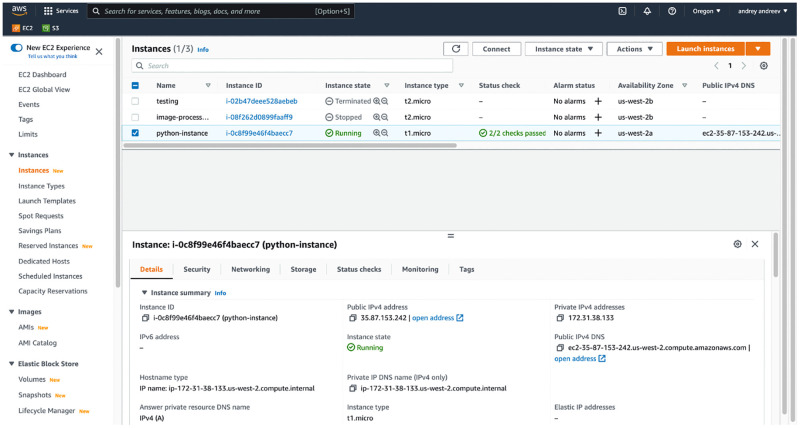Refresh the instances list
This screenshot has height=428, width=800.
[456, 49]
